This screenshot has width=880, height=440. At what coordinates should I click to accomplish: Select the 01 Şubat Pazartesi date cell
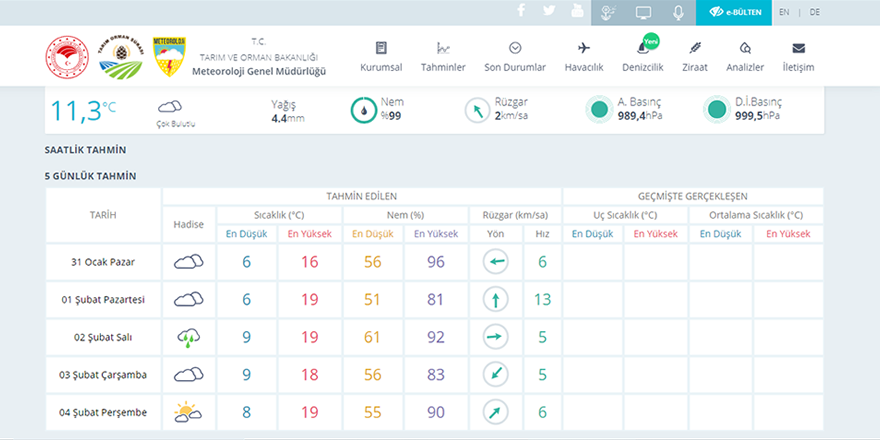pyautogui.click(x=103, y=299)
